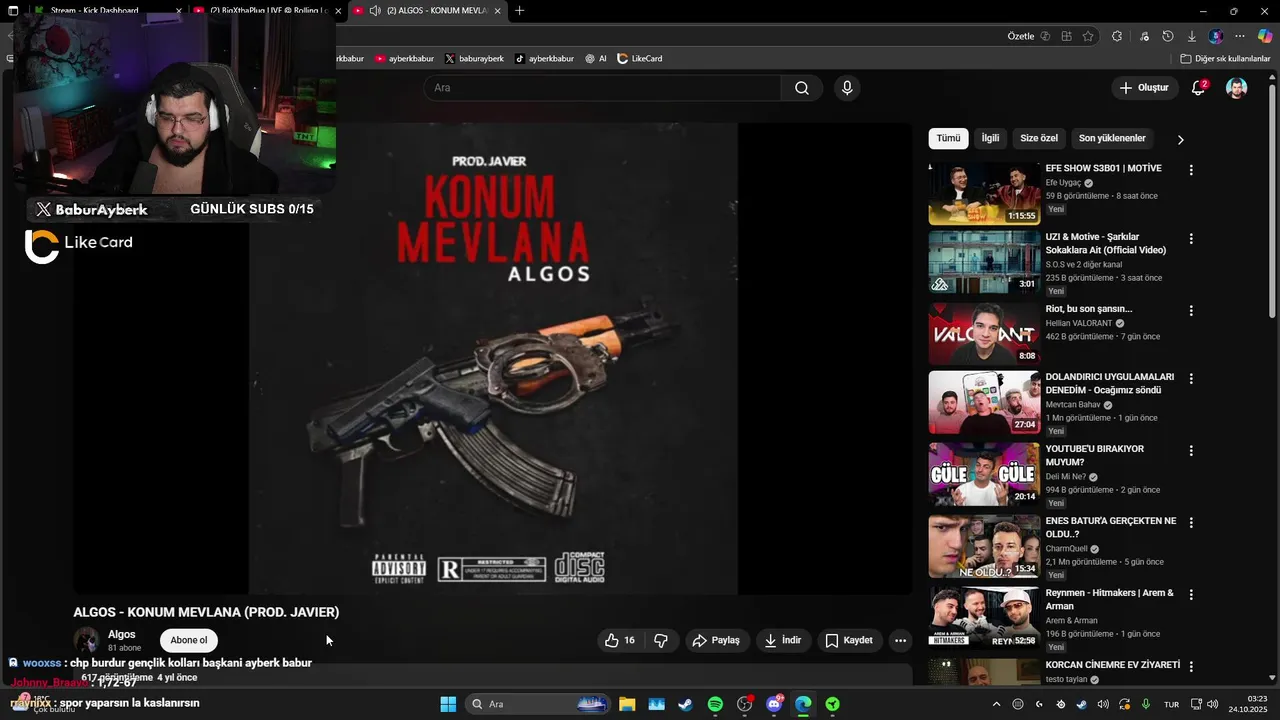Select the Son yüklenenler filter chip
Viewport: 1280px width, 720px height.
pyautogui.click(x=1112, y=138)
